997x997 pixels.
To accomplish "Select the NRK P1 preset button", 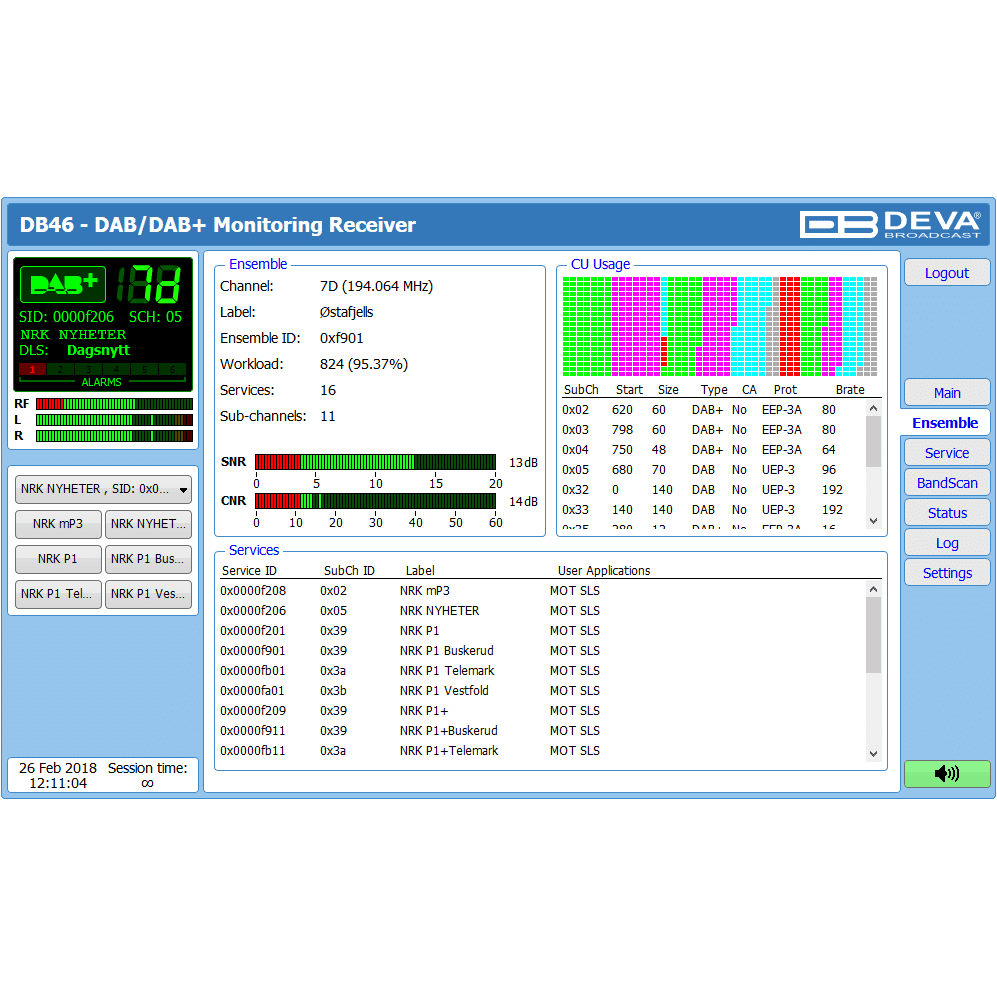I will 58,559.
